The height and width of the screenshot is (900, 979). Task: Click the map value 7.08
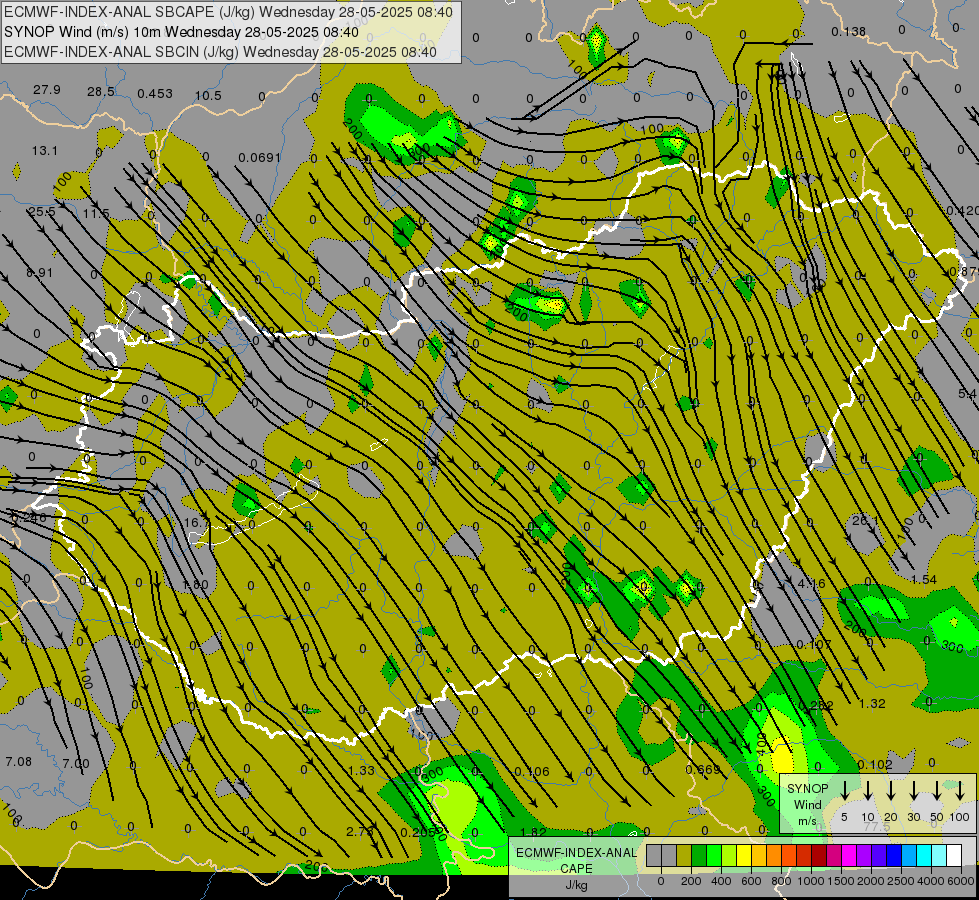pyautogui.click(x=18, y=761)
